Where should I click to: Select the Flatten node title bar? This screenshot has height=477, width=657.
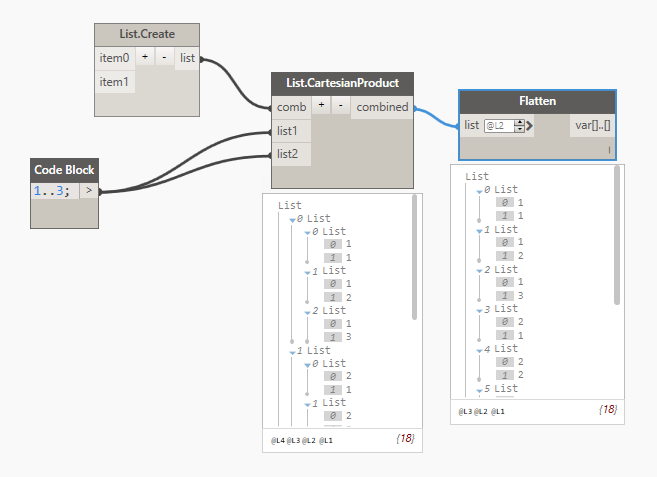[537, 102]
